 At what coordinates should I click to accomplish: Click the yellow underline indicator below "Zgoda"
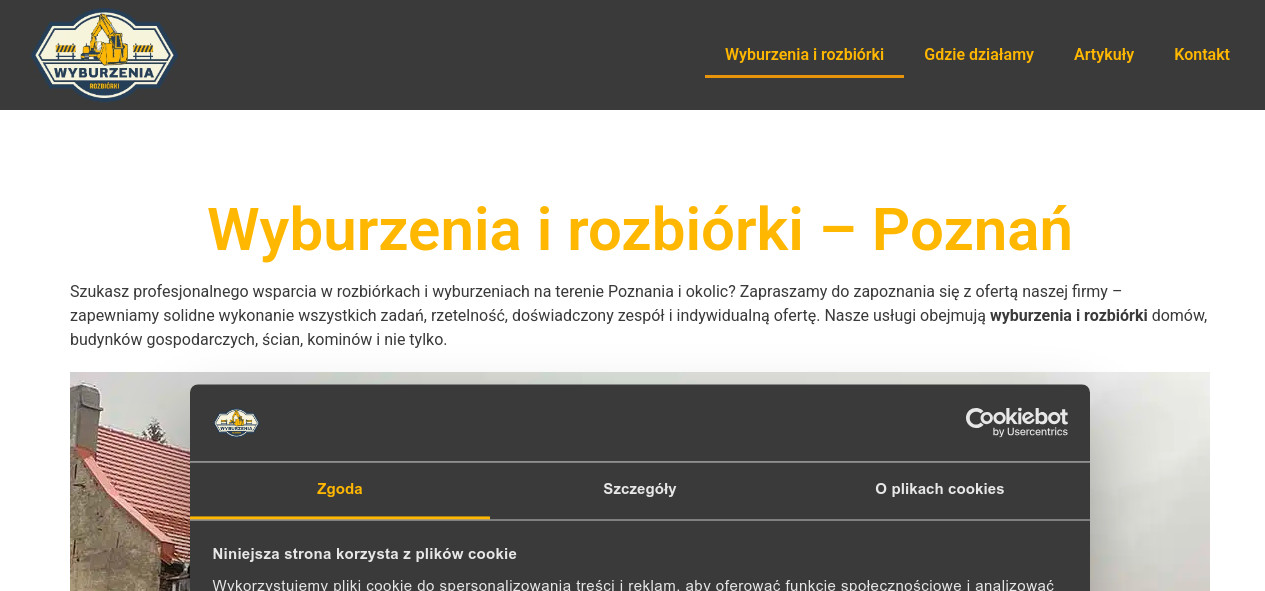pos(339,516)
